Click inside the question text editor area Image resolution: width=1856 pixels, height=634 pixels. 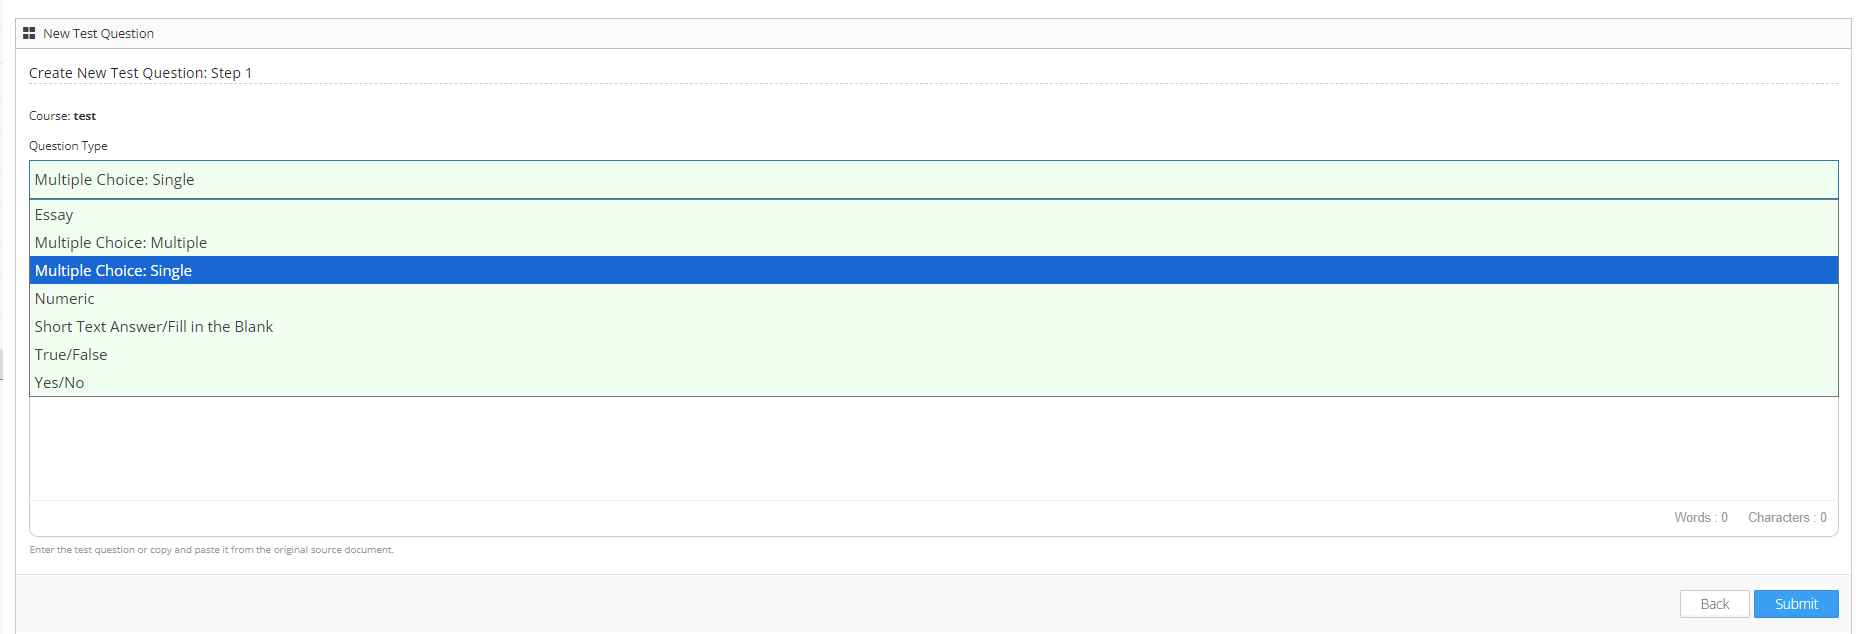pos(933,450)
